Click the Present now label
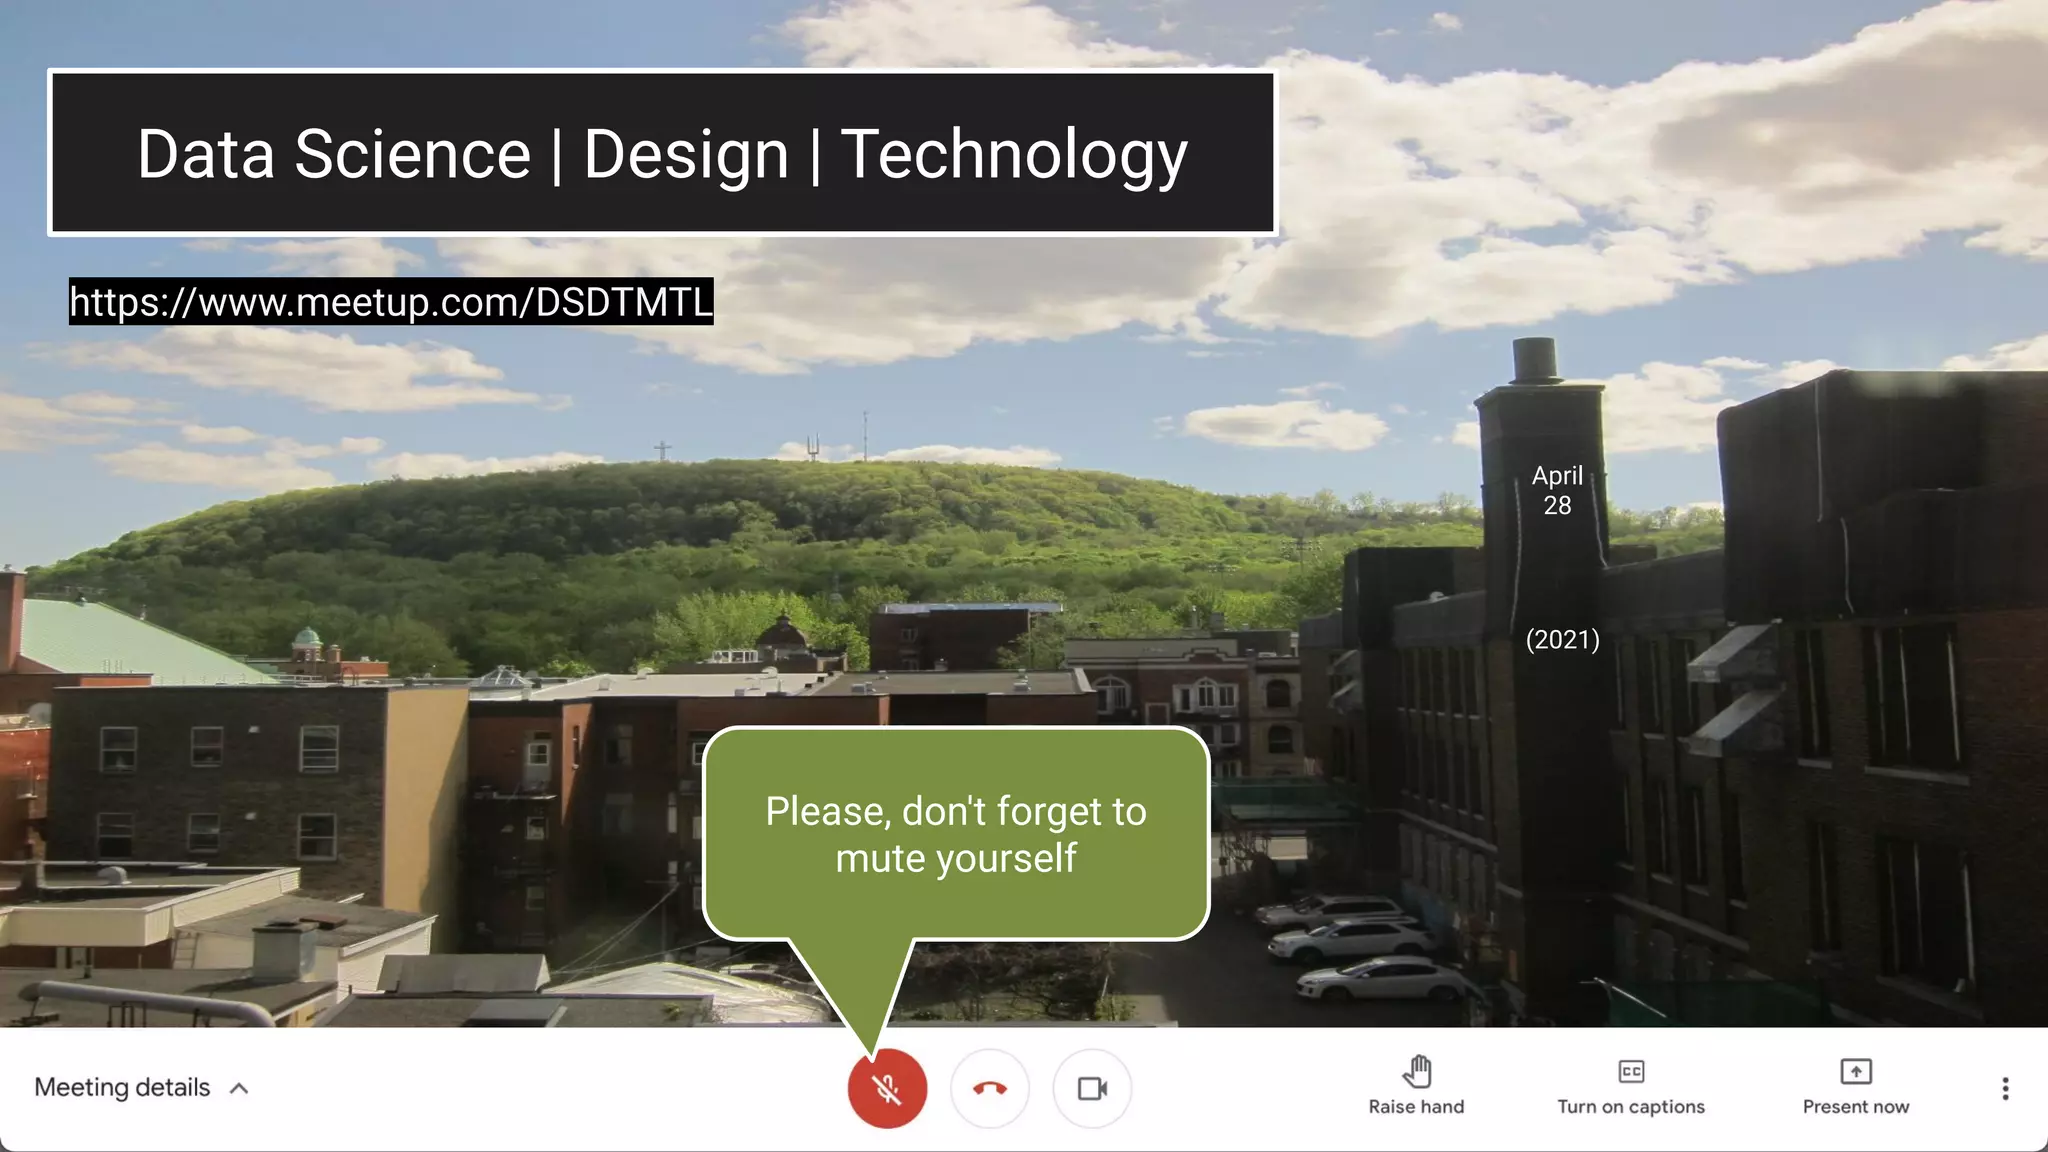 click(1856, 1107)
